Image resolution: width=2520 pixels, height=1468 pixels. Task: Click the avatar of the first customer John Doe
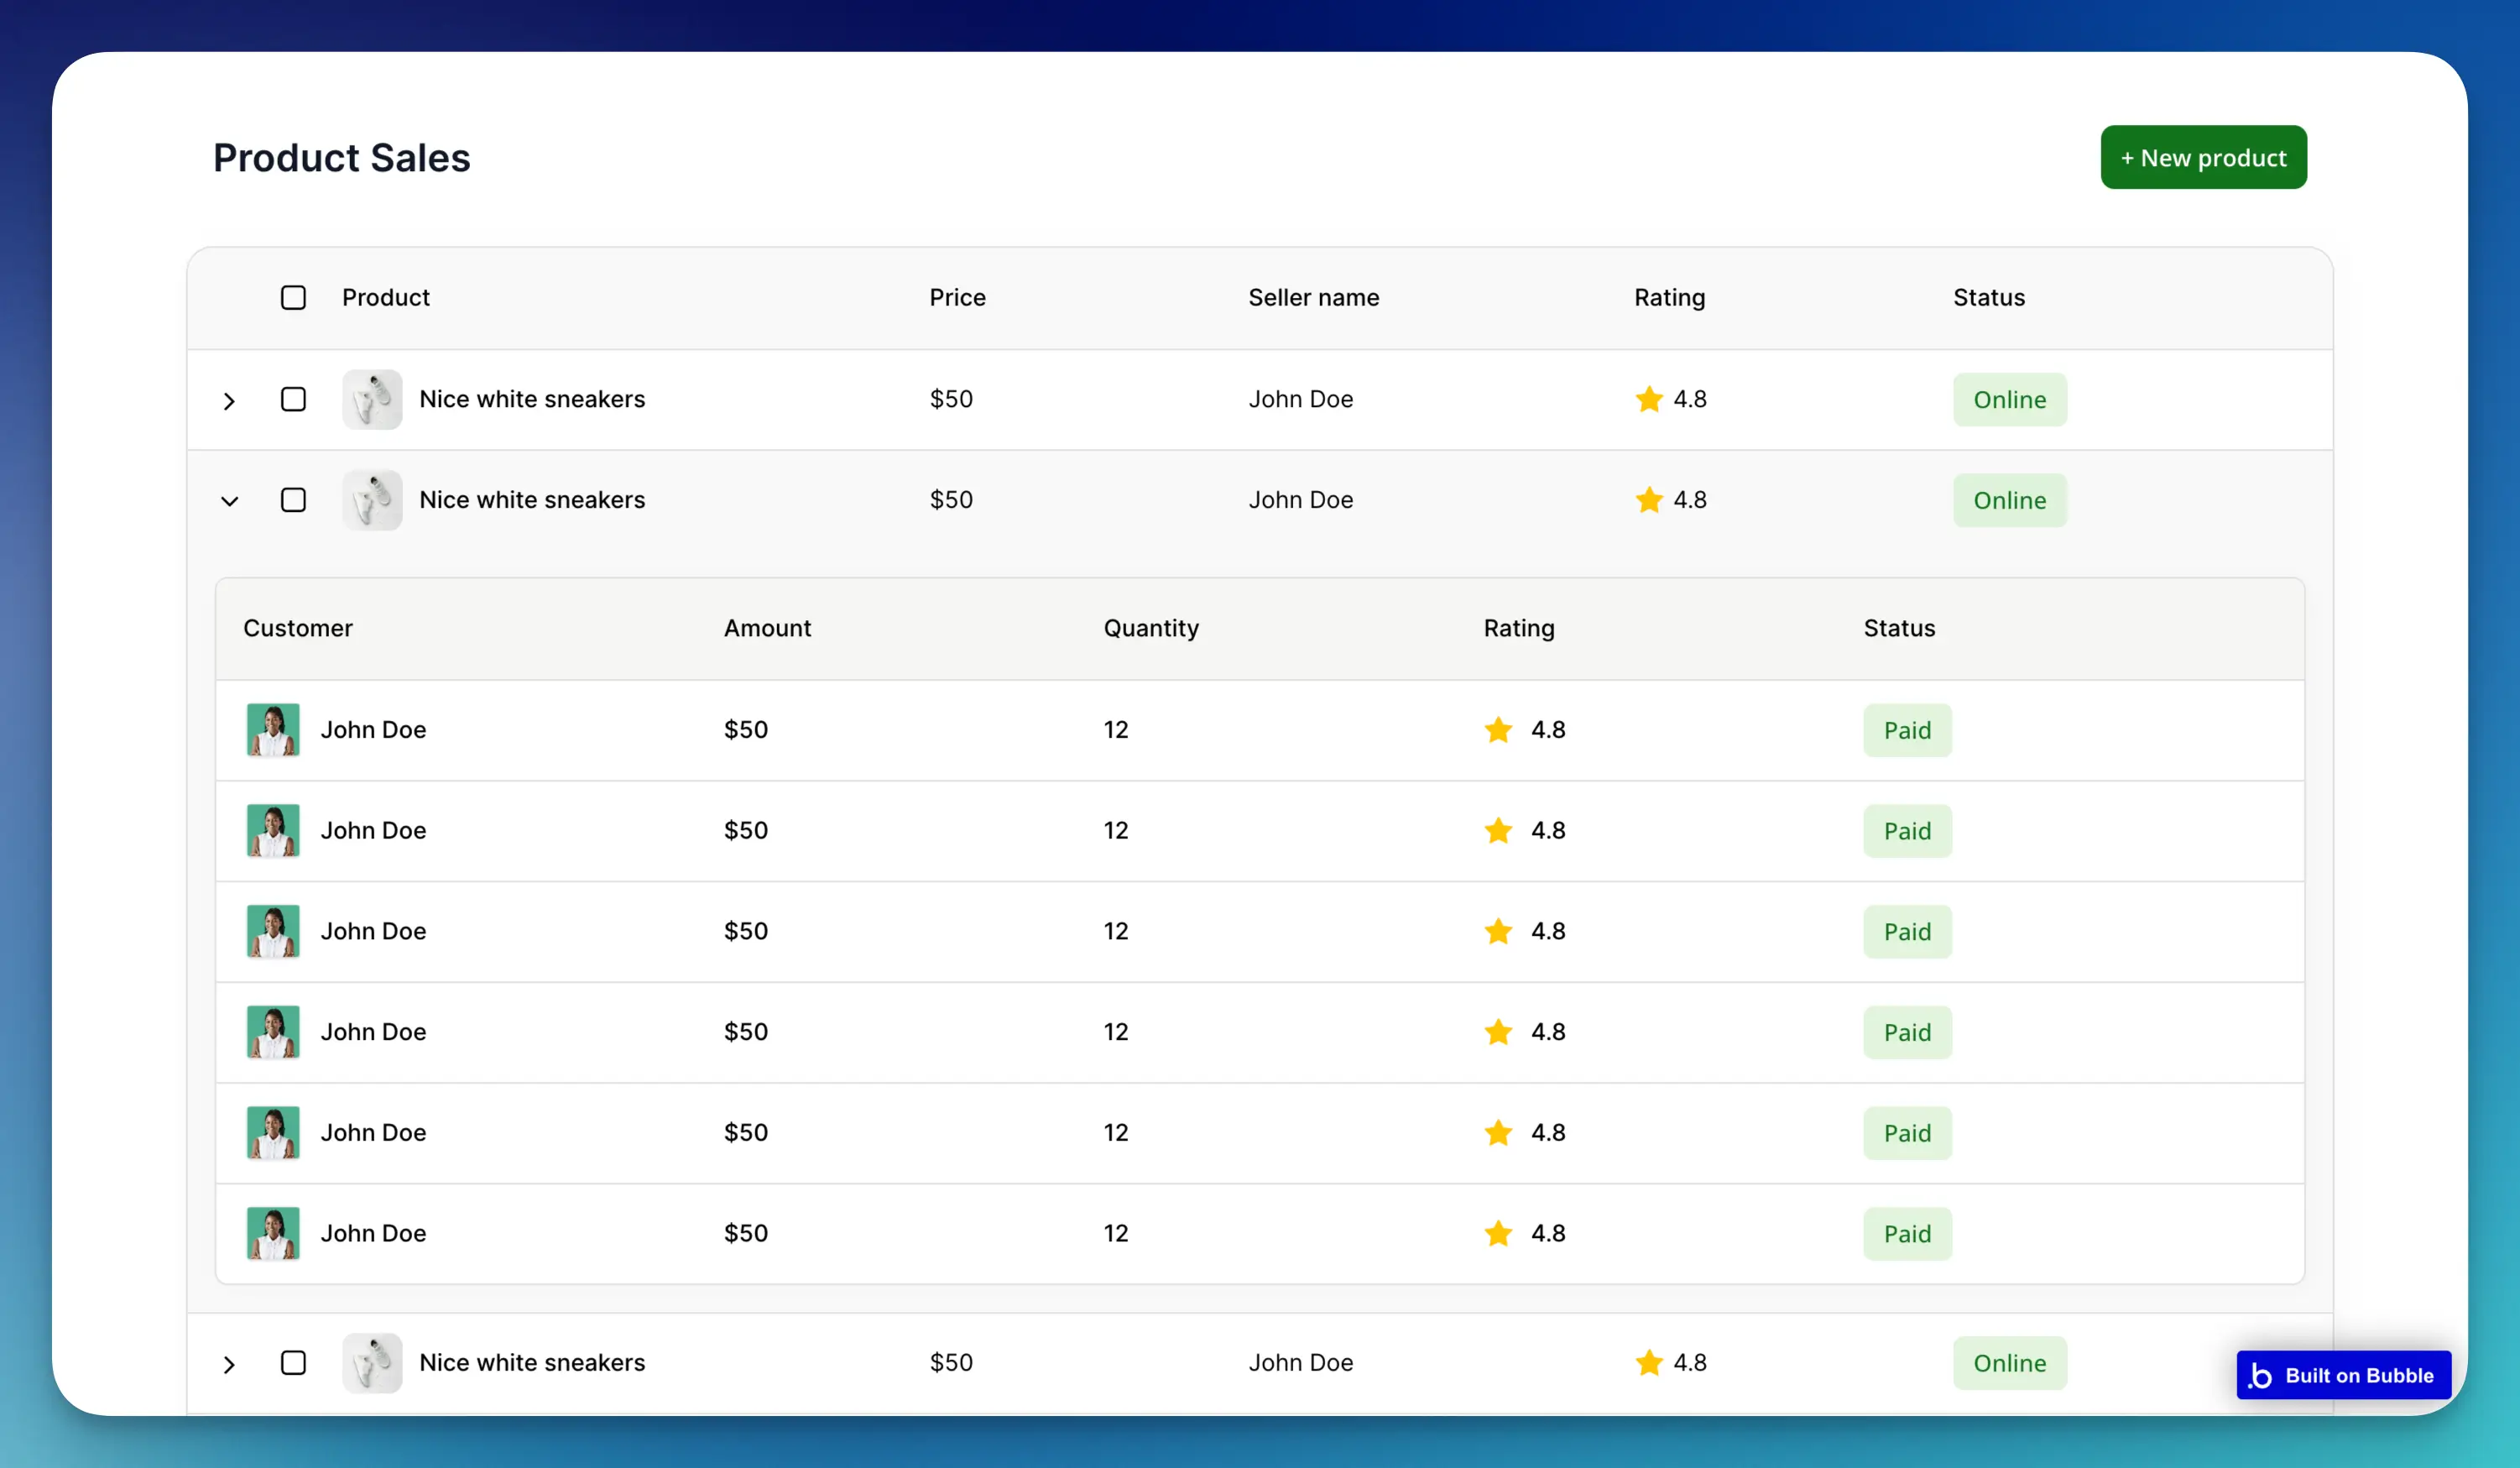point(273,730)
